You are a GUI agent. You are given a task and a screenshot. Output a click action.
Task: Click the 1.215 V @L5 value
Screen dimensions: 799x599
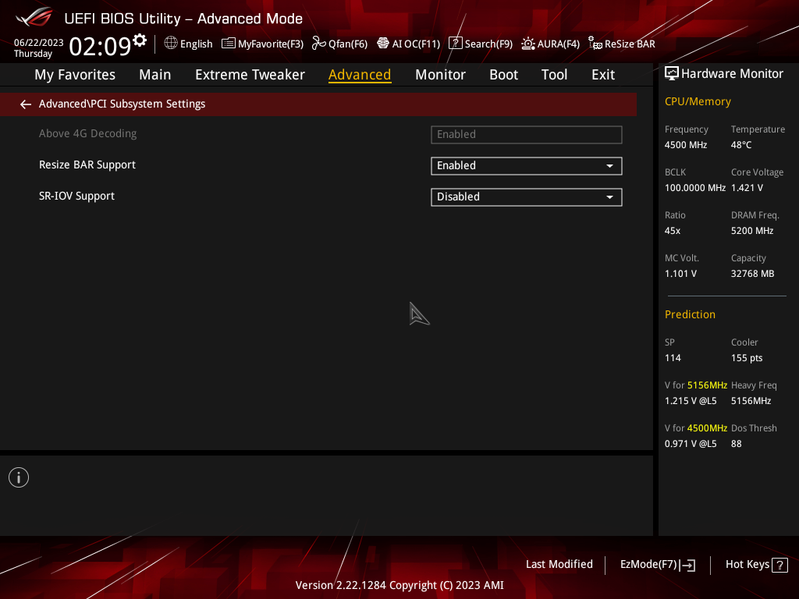(x=690, y=401)
